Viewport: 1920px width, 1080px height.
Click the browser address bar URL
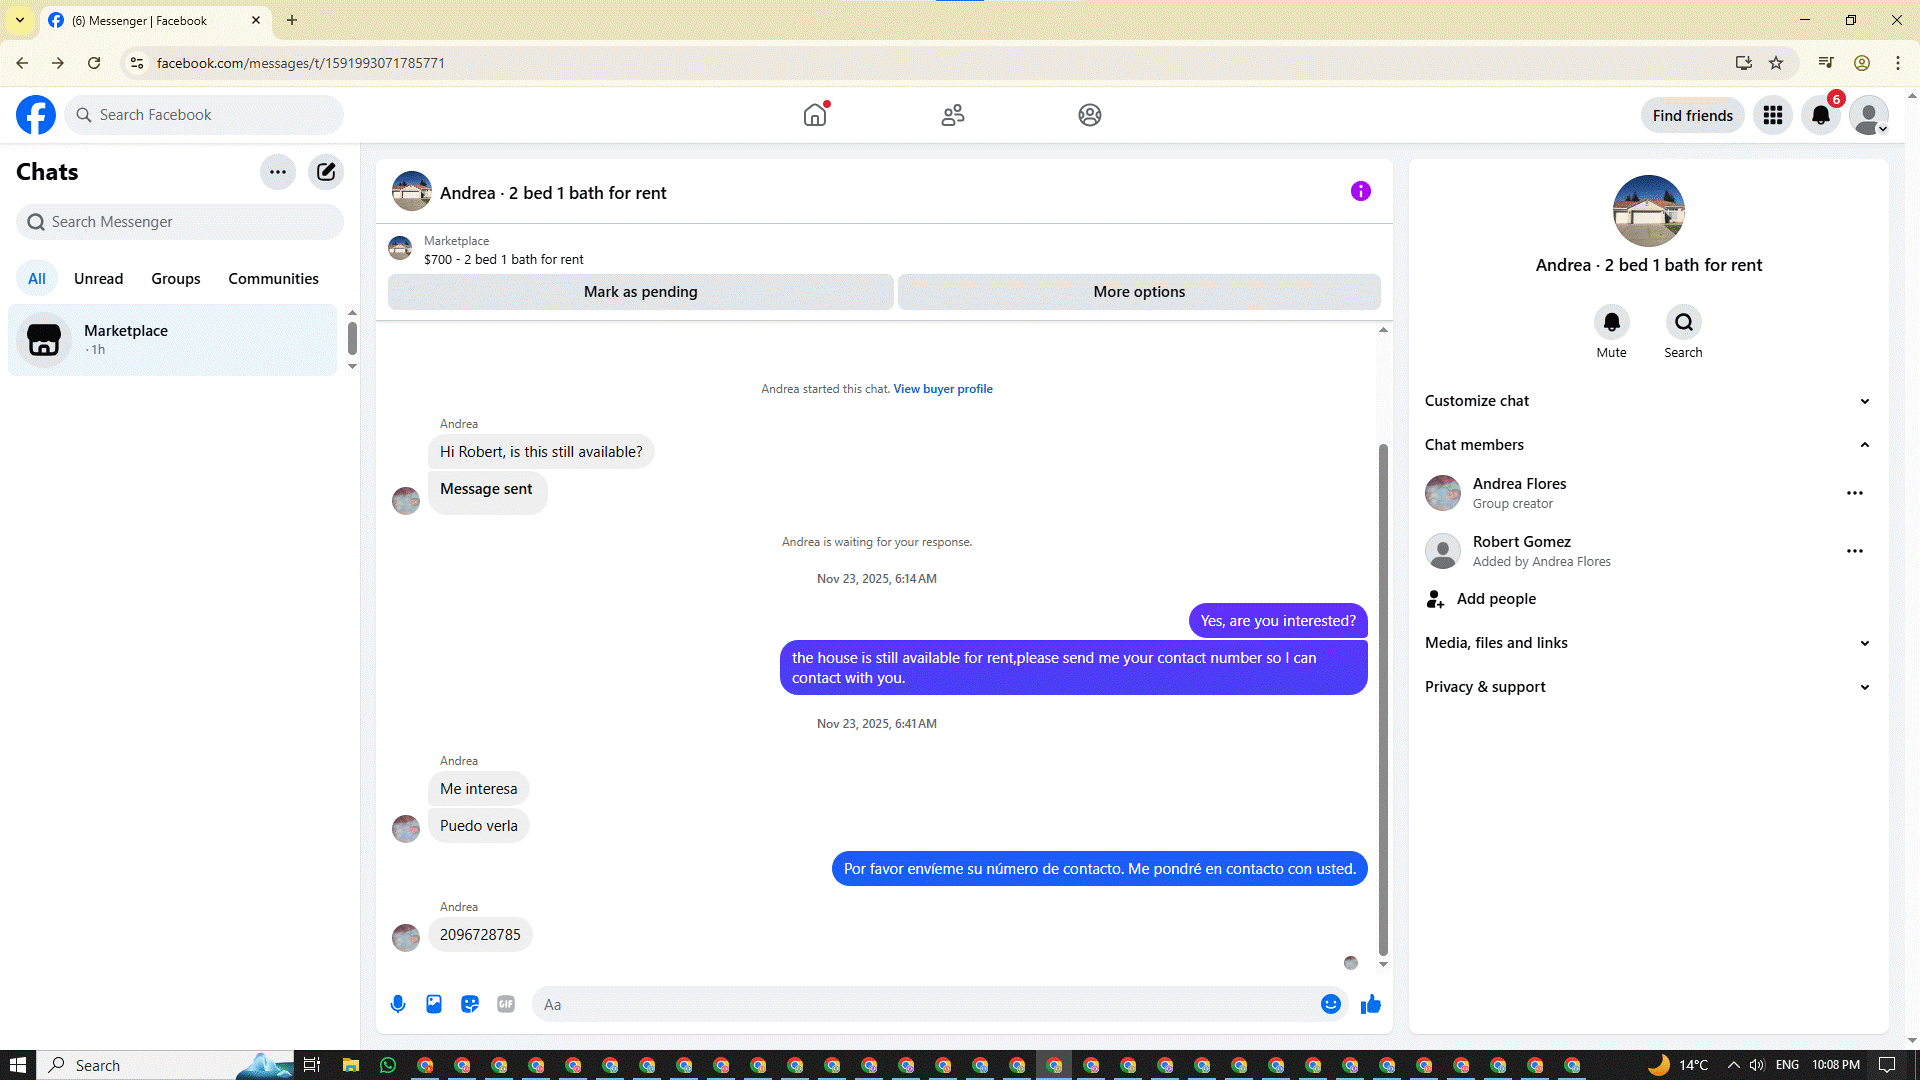coord(301,63)
